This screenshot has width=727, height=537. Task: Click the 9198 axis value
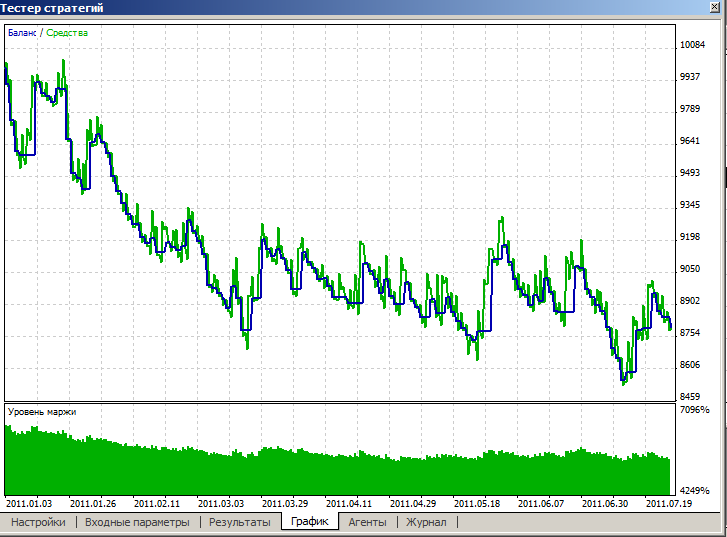(690, 237)
